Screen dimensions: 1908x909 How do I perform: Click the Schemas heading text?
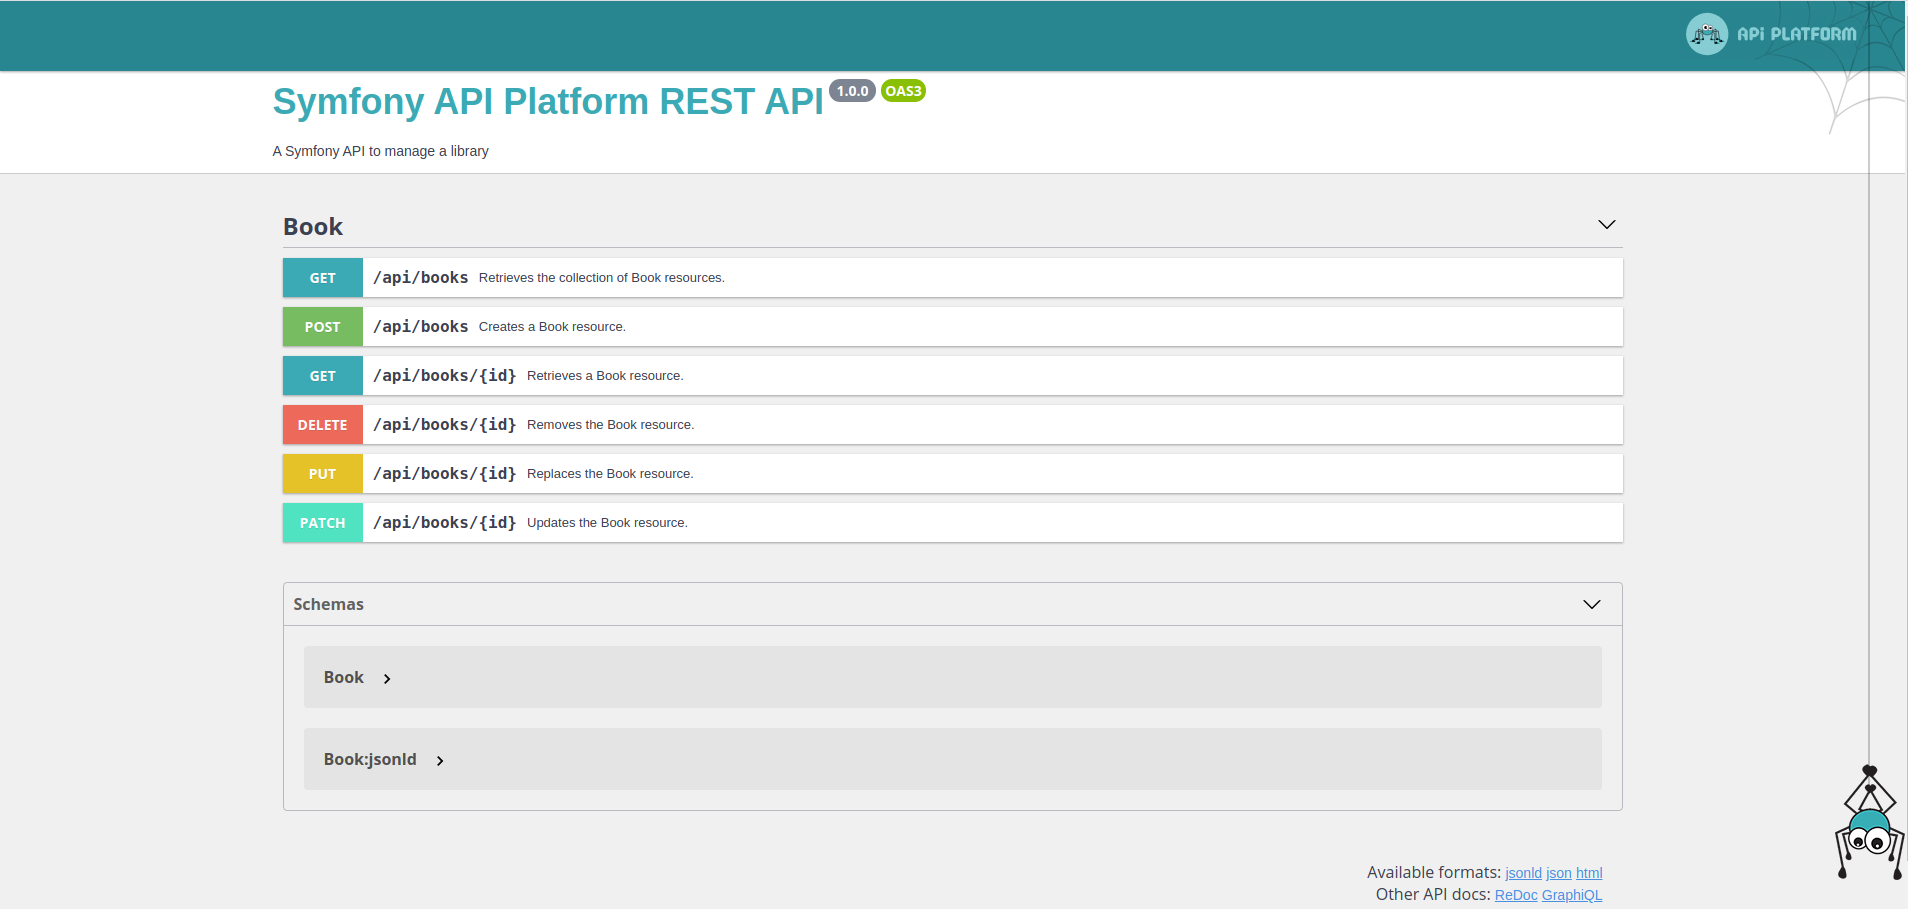(328, 604)
